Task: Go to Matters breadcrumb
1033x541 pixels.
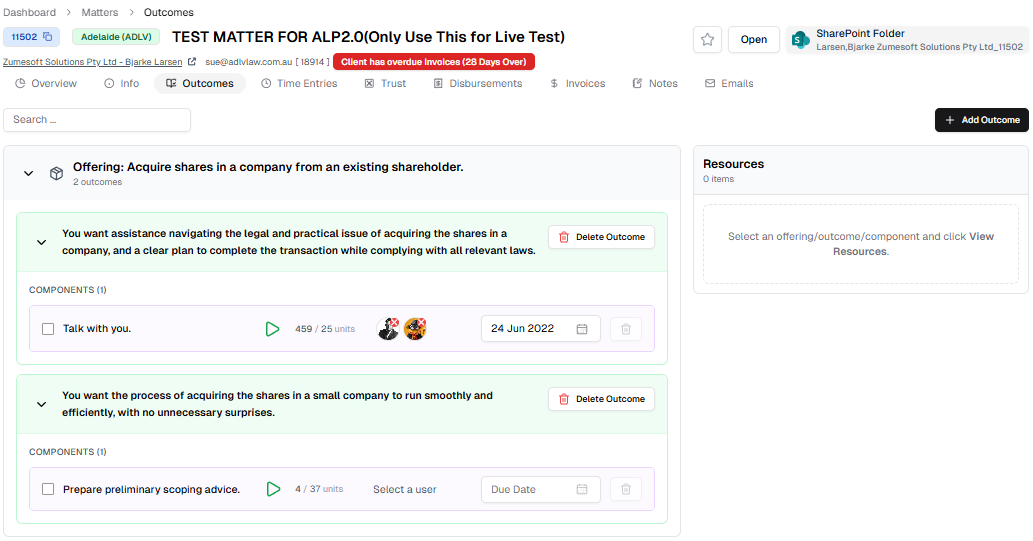Action: [99, 13]
